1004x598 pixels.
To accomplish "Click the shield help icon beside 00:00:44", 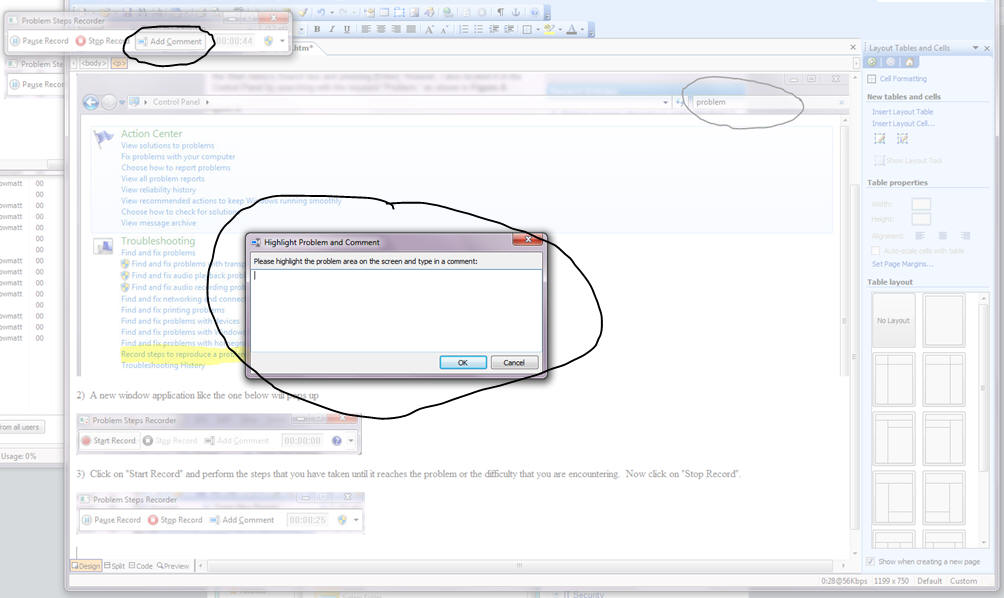I will tap(268, 41).
